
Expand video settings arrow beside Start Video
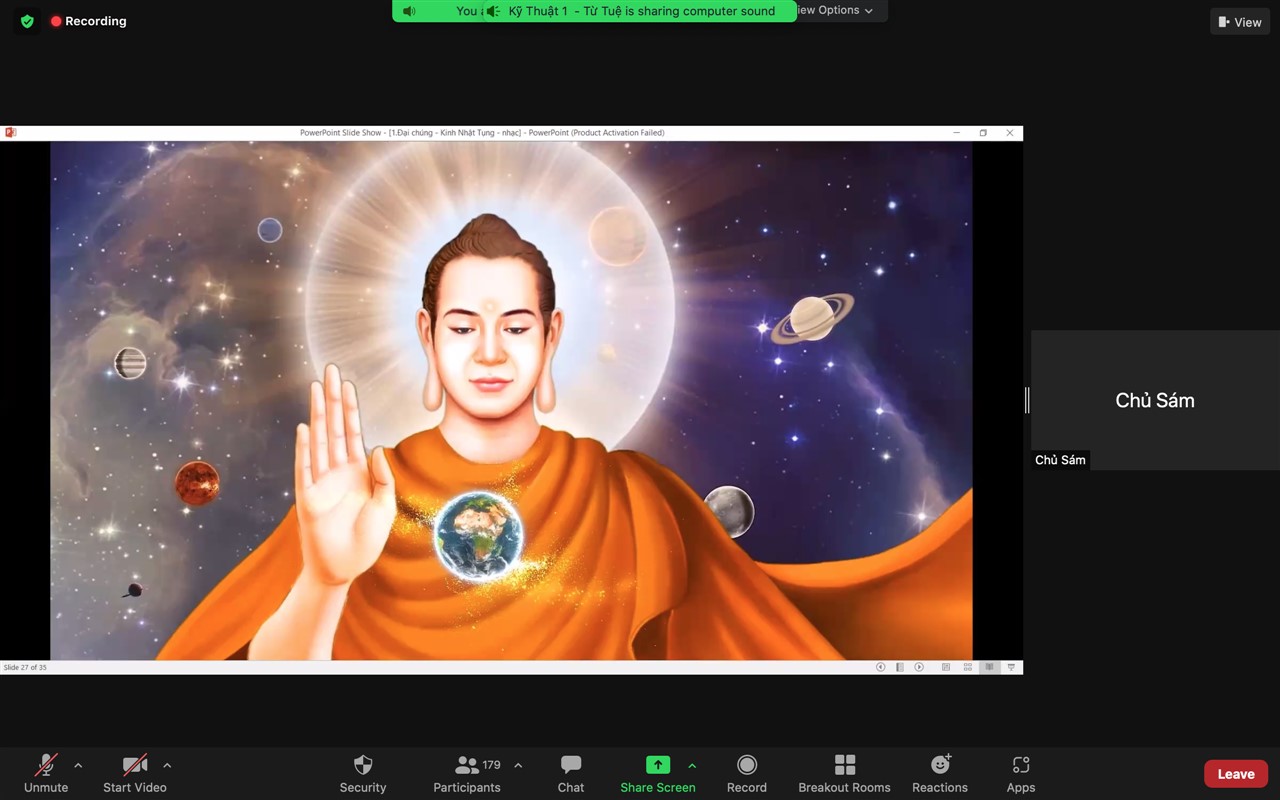click(167, 766)
